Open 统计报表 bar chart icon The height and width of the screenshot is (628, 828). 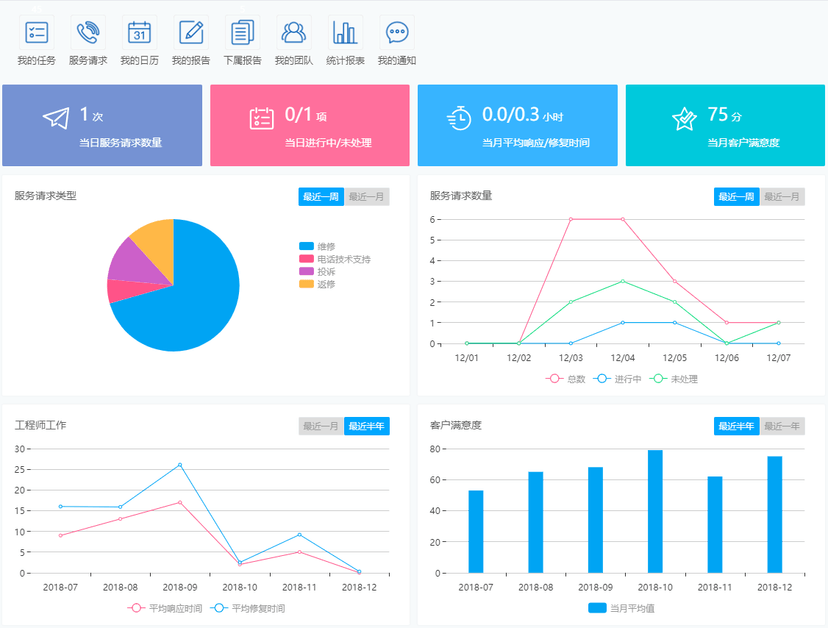click(x=345, y=32)
